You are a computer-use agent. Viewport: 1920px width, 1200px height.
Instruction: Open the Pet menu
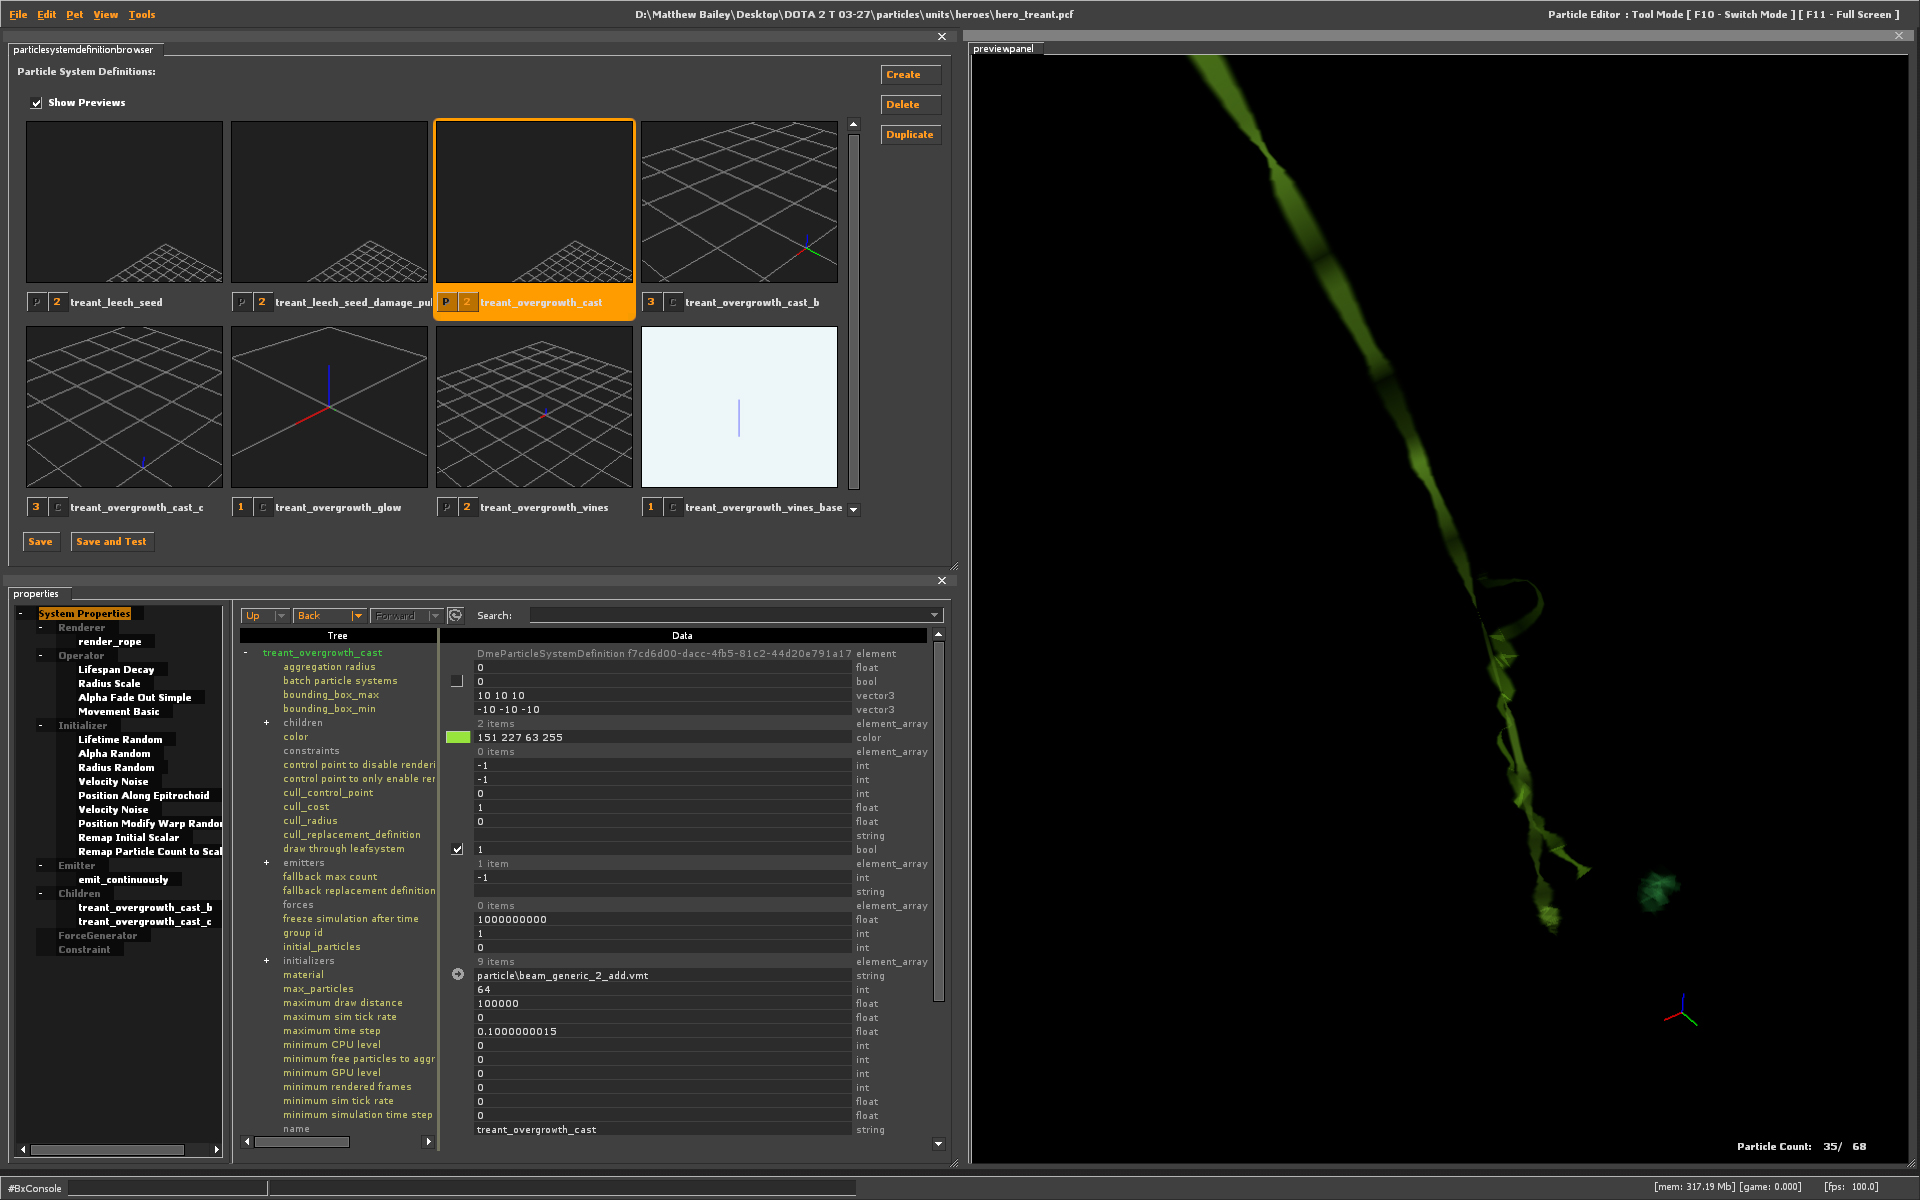pos(75,15)
